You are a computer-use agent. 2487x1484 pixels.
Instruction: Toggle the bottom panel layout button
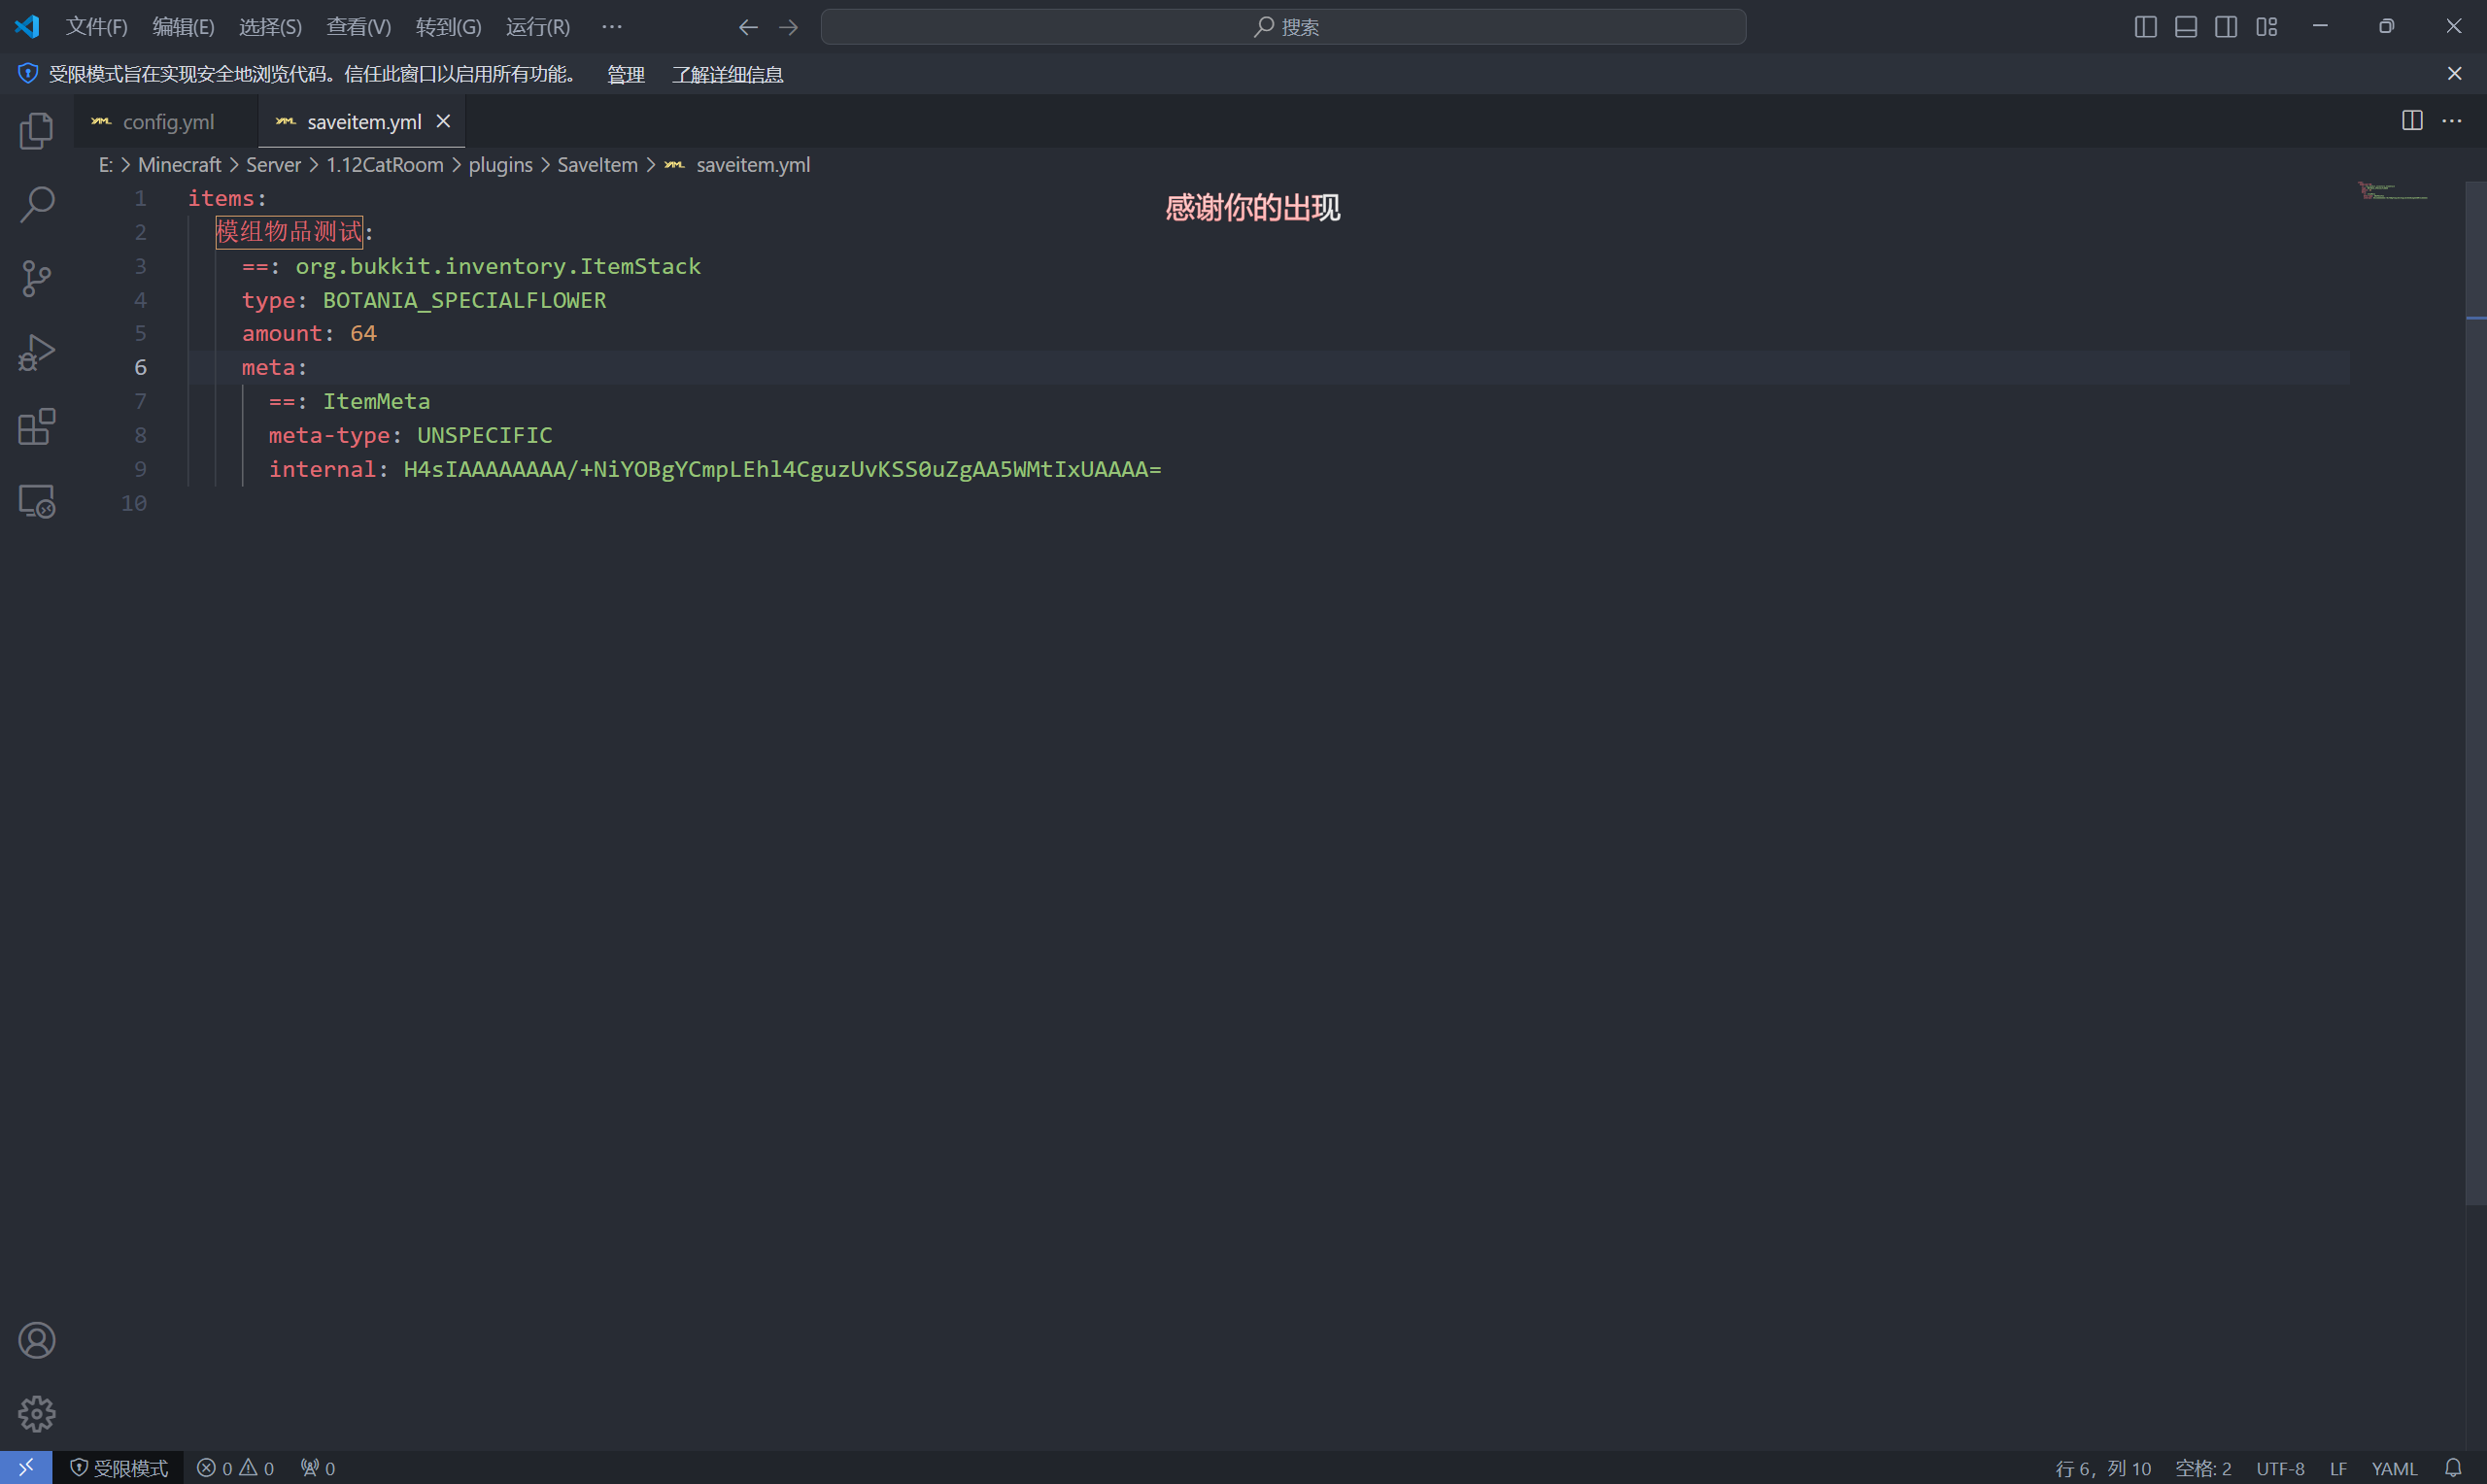click(2186, 27)
